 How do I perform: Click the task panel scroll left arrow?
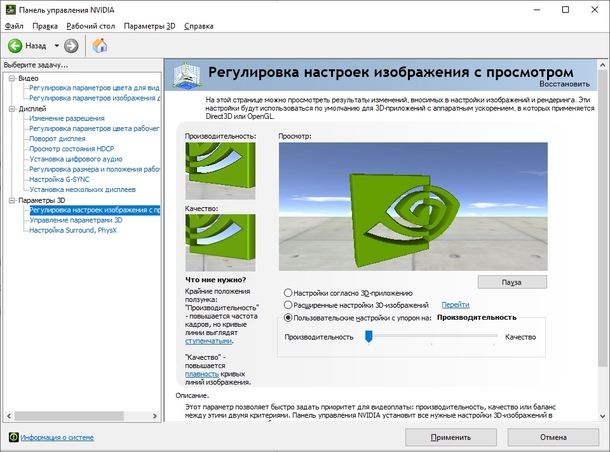coord(9,416)
